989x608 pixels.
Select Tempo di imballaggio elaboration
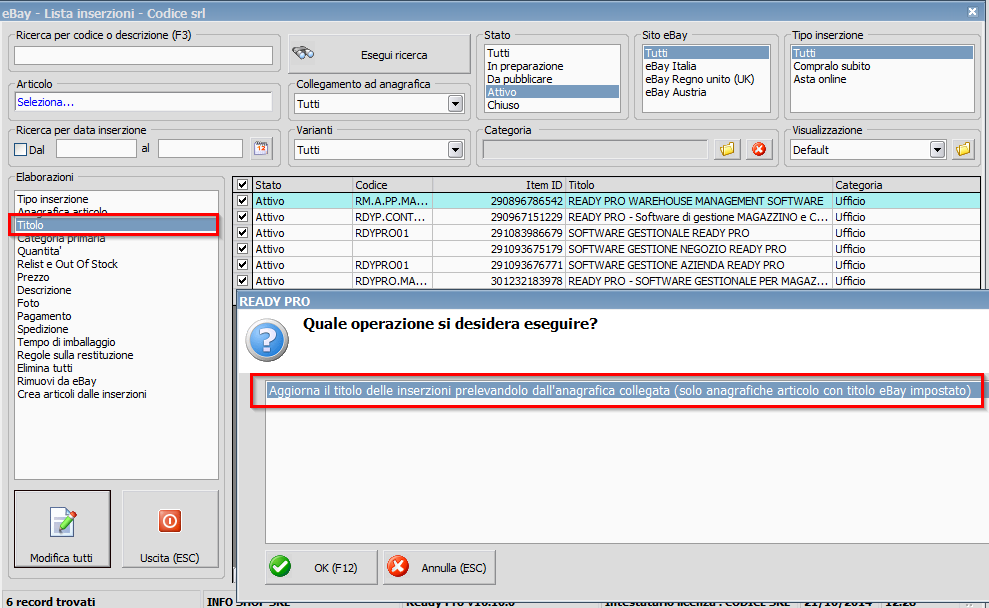coord(116,342)
